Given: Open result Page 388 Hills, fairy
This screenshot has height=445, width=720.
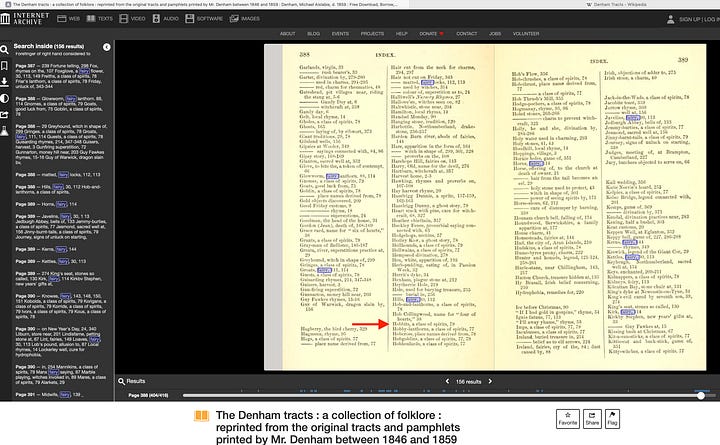Looking at the screenshot, I should [60, 189].
